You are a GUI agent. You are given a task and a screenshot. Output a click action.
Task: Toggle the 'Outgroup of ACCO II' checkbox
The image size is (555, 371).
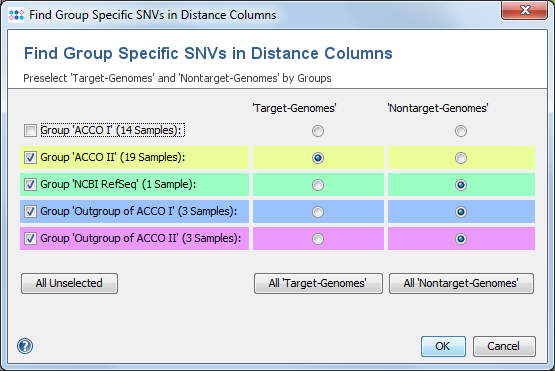pos(30,238)
